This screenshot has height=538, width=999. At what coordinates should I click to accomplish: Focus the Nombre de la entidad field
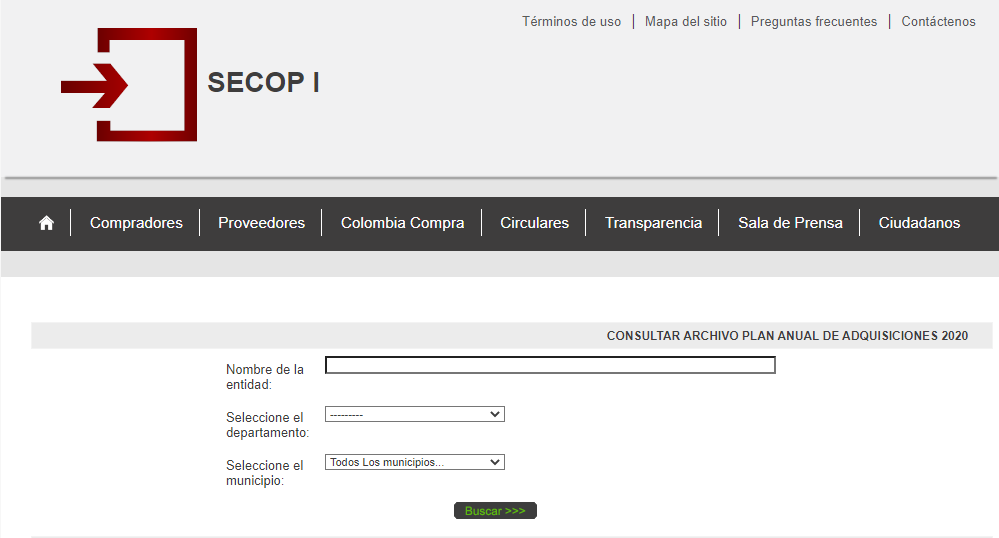coord(550,365)
